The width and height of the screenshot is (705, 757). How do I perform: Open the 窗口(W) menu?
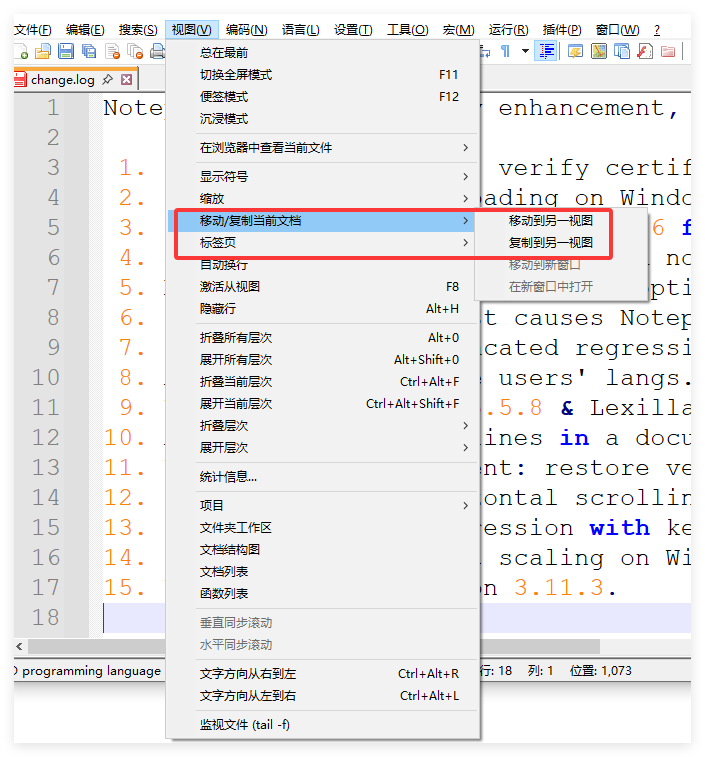618,30
